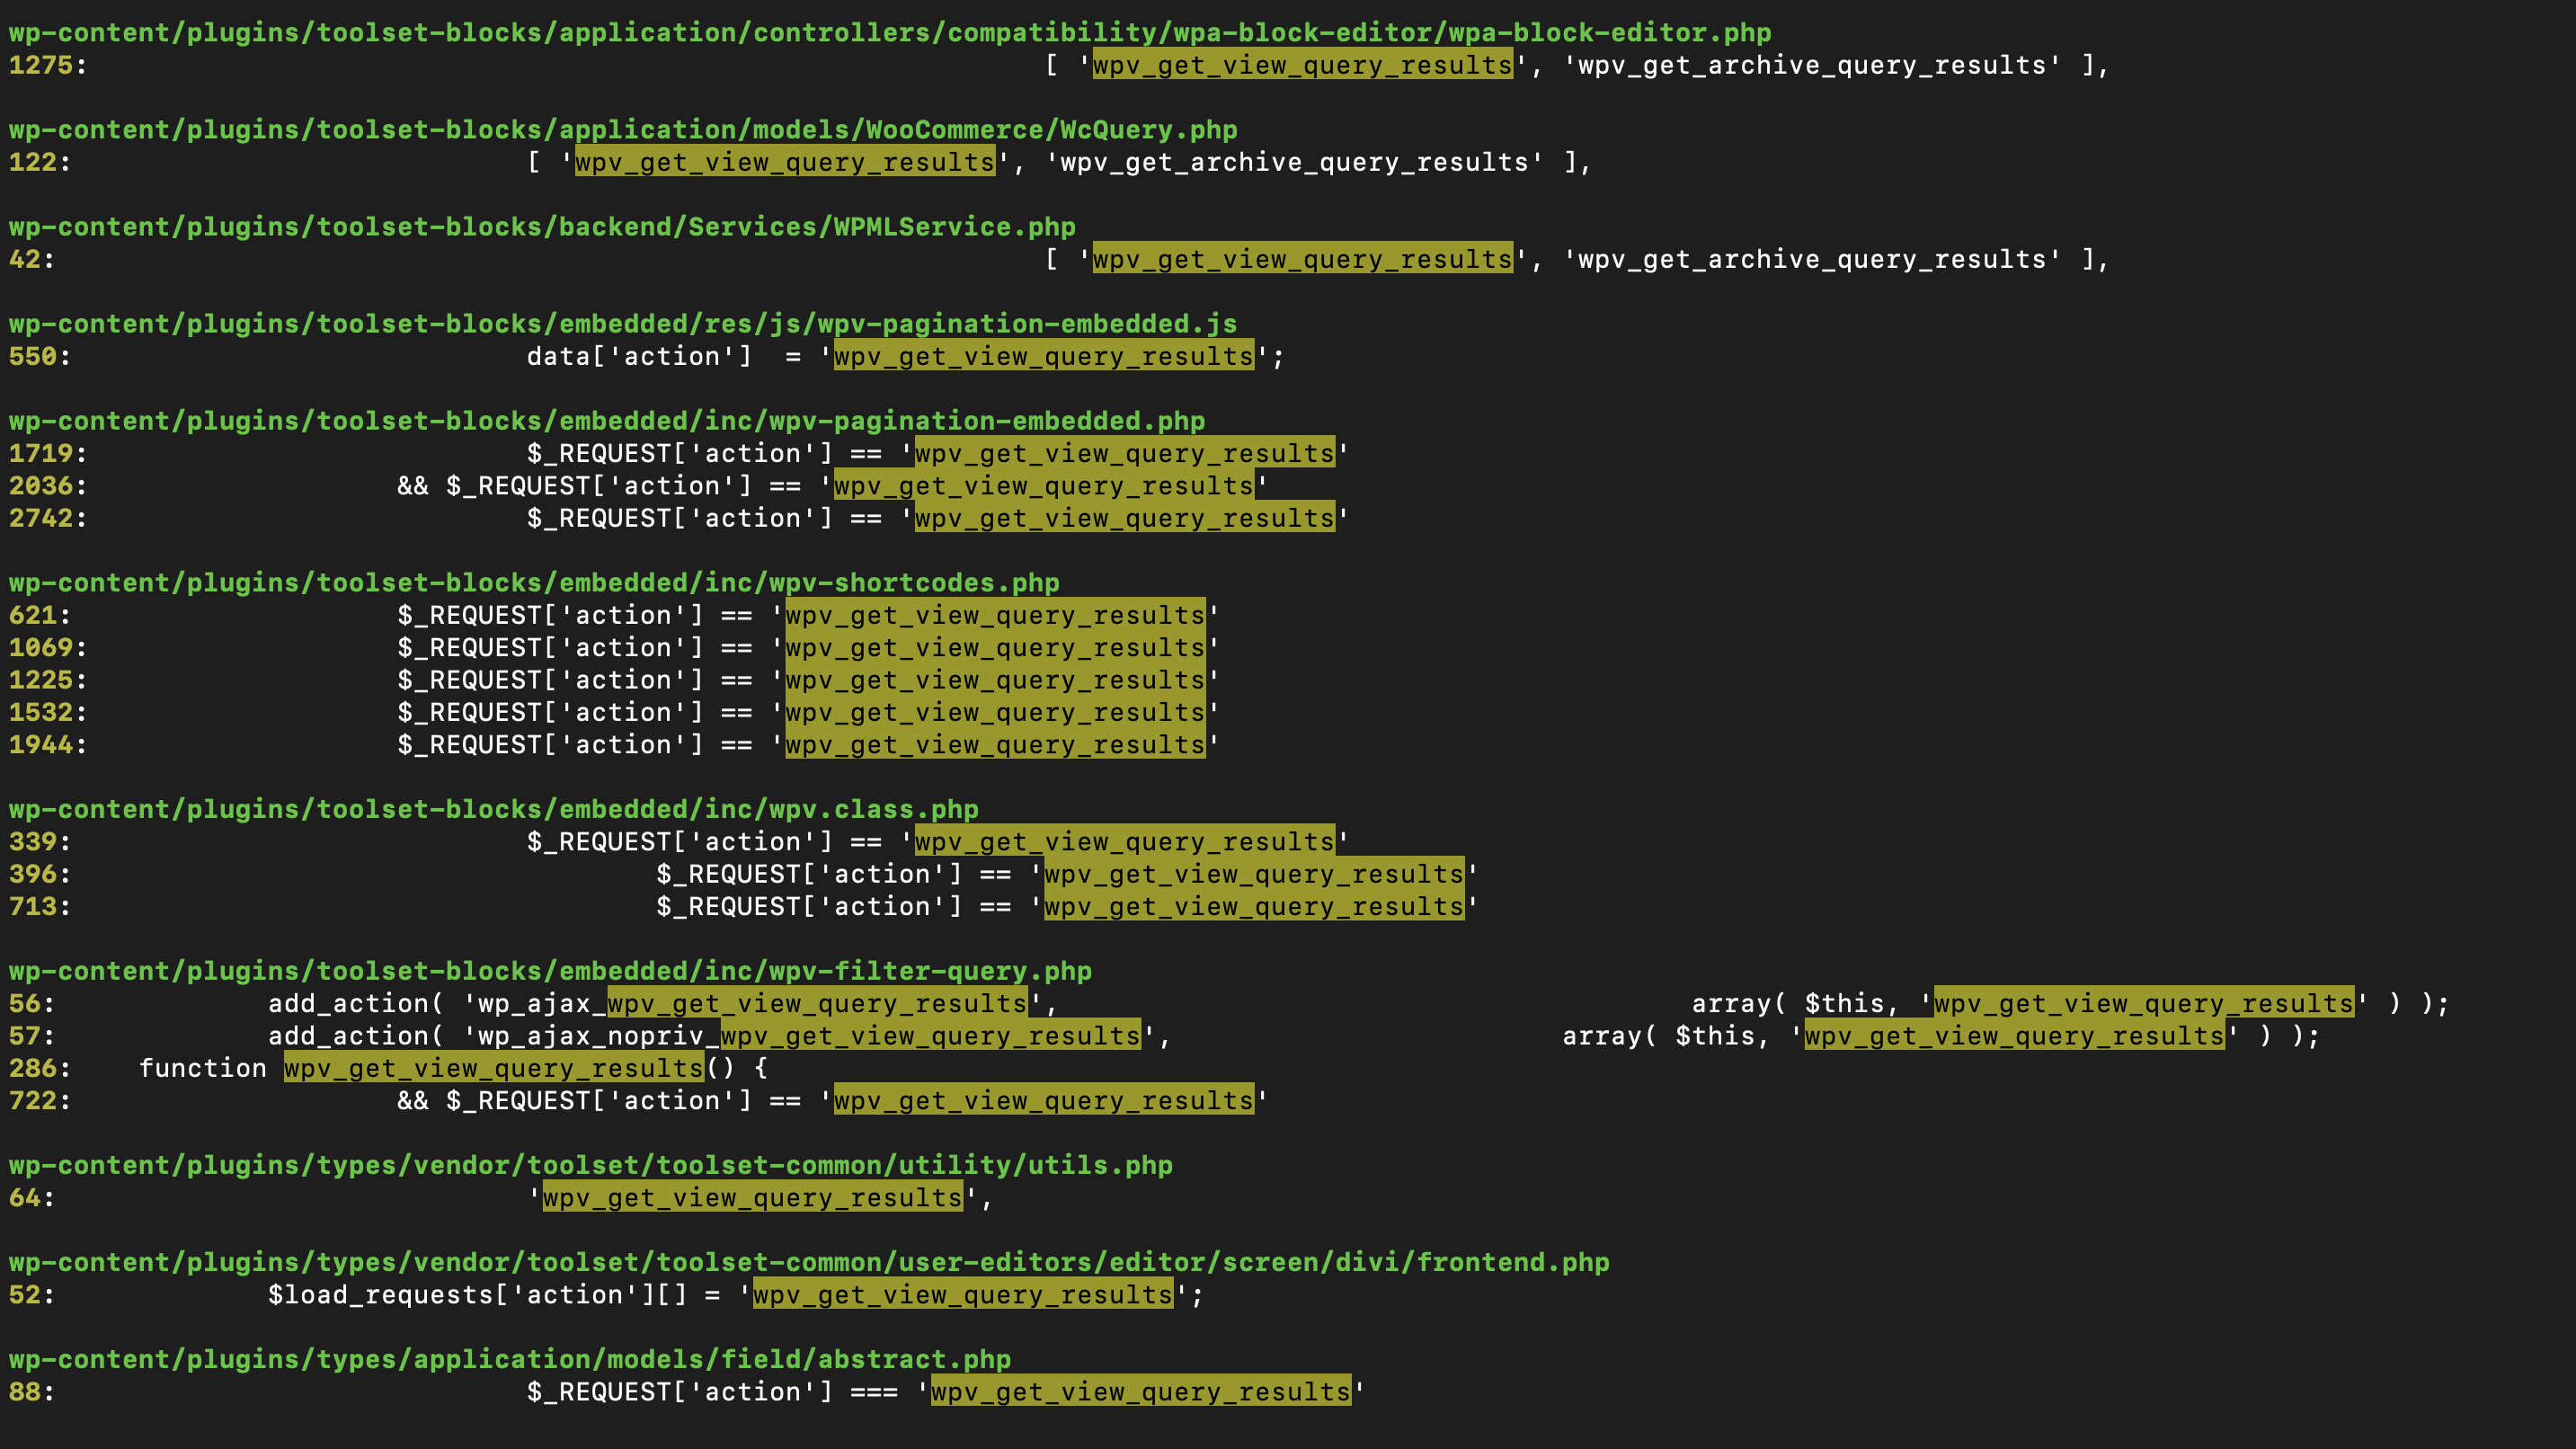Image resolution: width=2576 pixels, height=1449 pixels.
Task: Click the highlighted match on line 2036
Action: pos(1044,486)
